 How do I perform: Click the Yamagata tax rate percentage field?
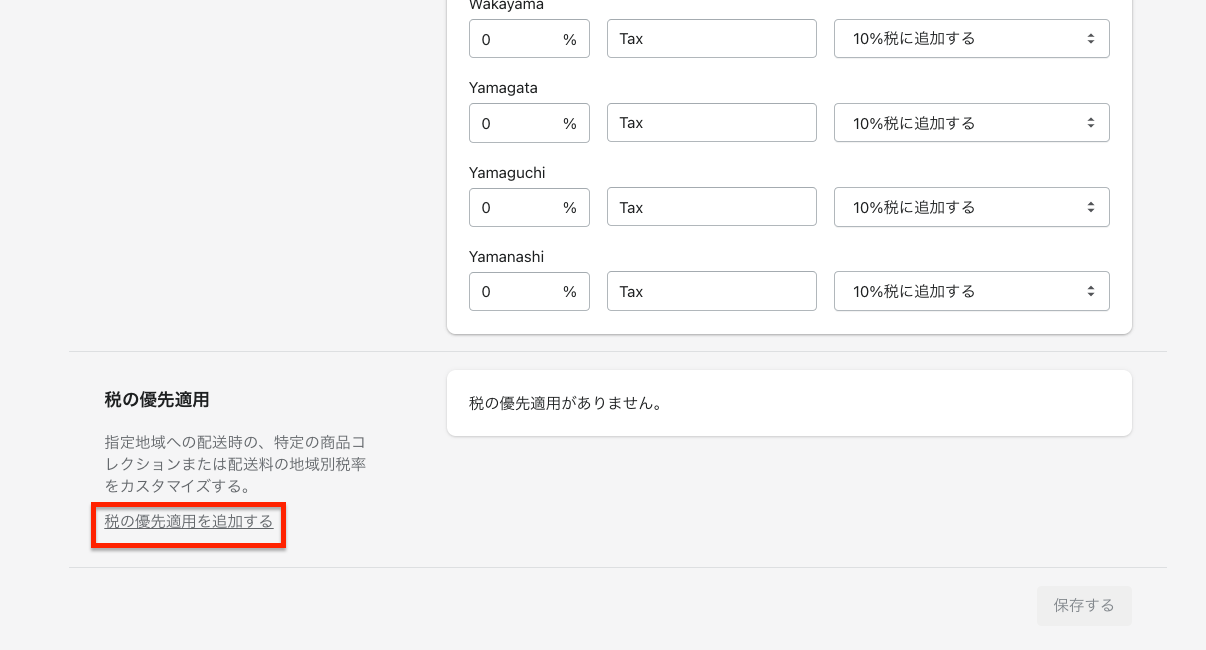point(529,123)
